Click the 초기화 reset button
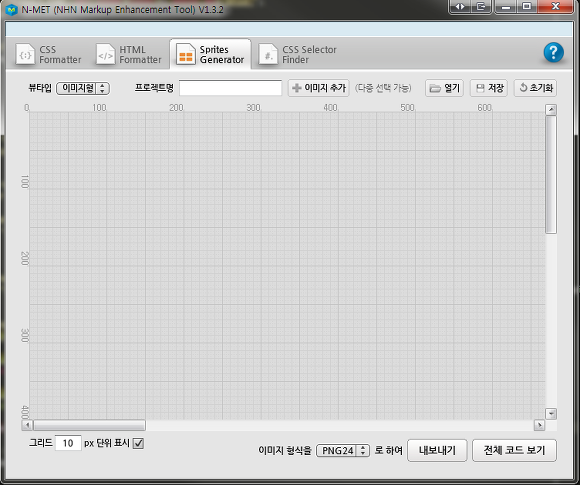Viewport: 580px width, 485px height. click(535, 88)
